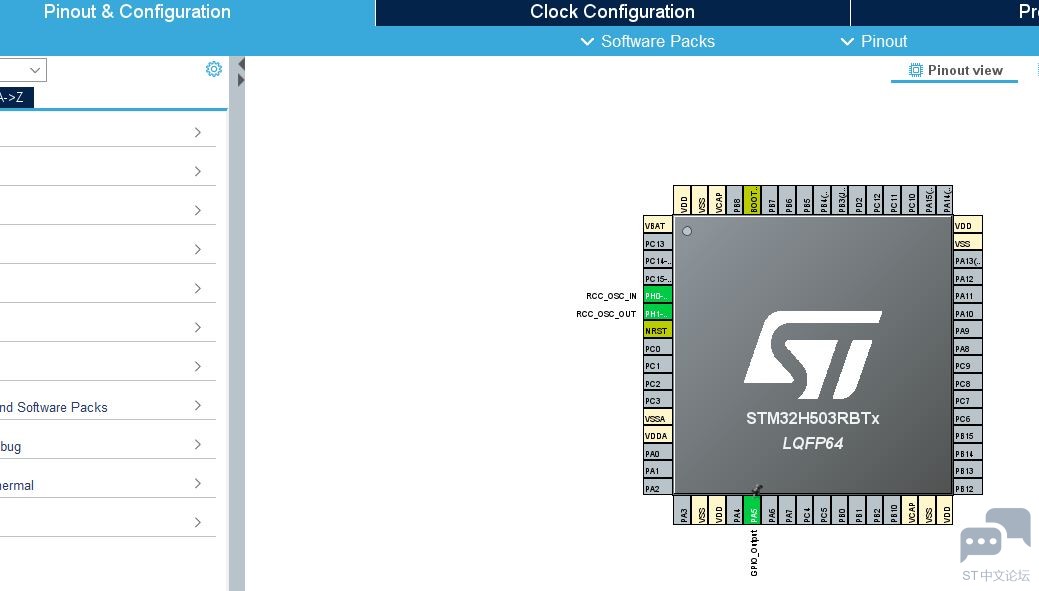Select the Pinout view tab
Screen dimensions: 1039x591
click(x=954, y=70)
